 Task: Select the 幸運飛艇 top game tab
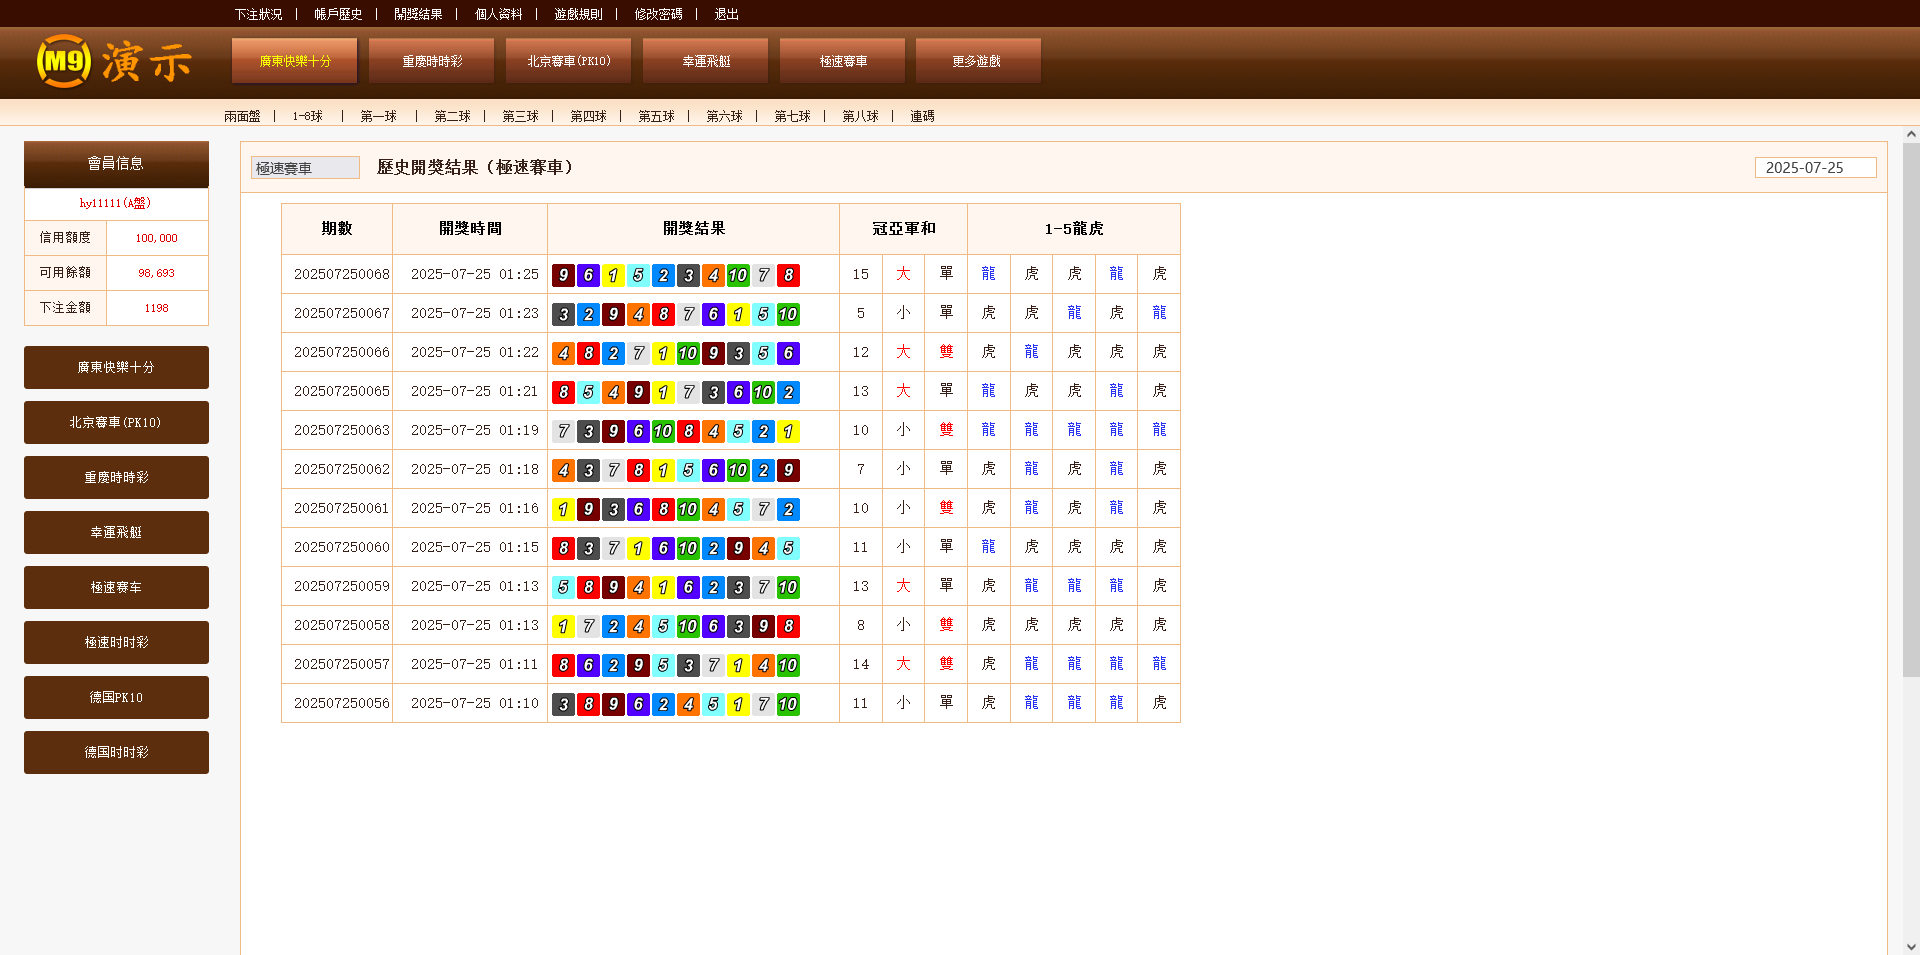click(x=705, y=61)
